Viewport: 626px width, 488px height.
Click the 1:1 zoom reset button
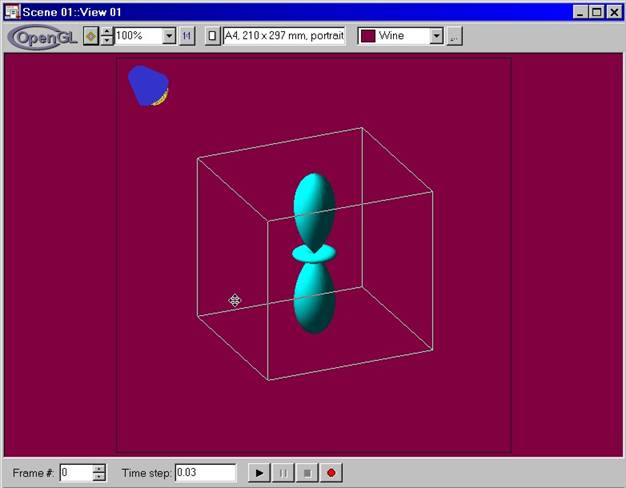click(186, 36)
